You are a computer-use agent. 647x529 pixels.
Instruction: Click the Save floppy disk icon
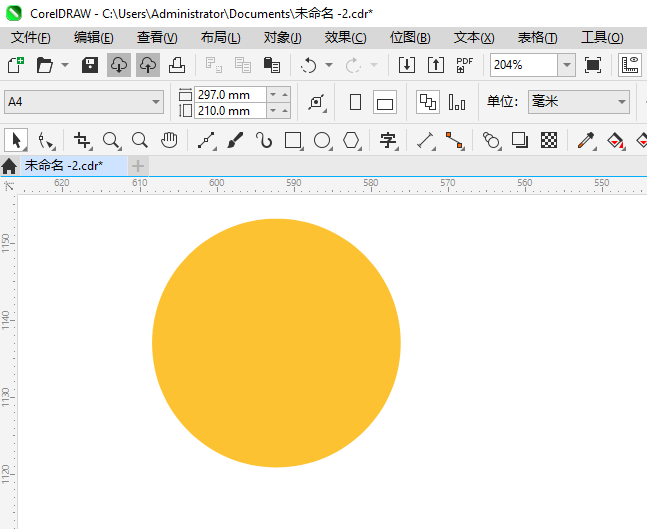tap(89, 65)
